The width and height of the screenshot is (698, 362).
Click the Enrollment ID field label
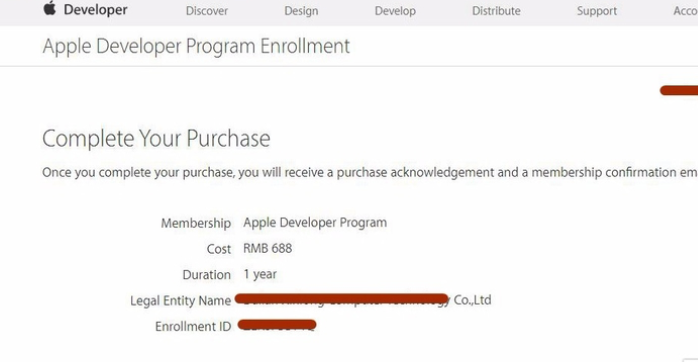pyautogui.click(x=193, y=326)
